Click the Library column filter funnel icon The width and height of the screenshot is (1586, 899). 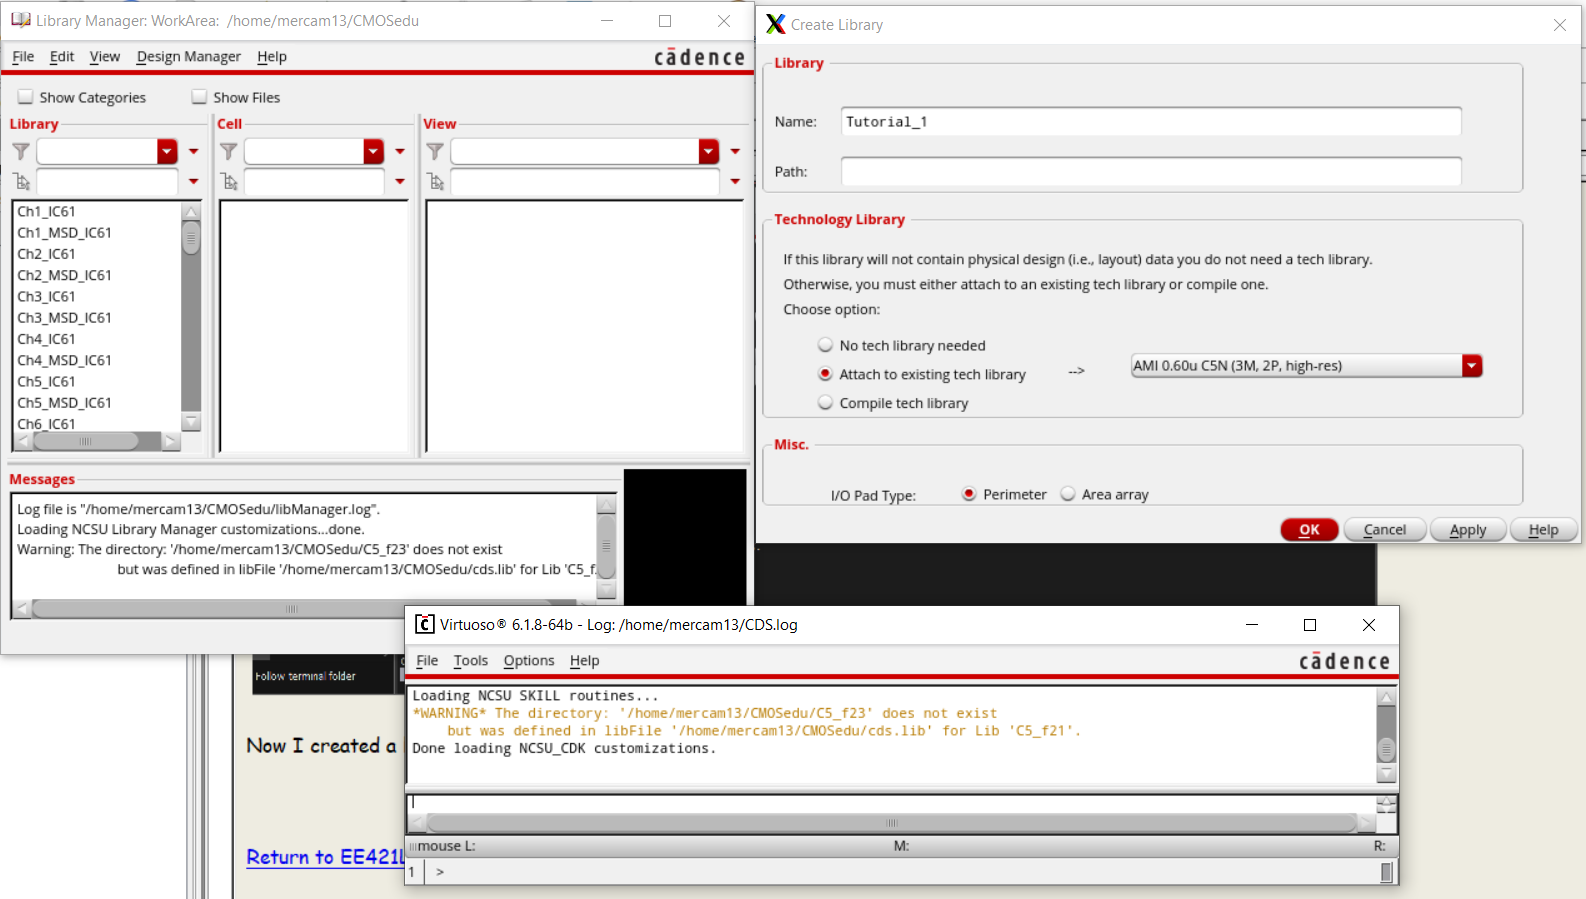pos(21,151)
